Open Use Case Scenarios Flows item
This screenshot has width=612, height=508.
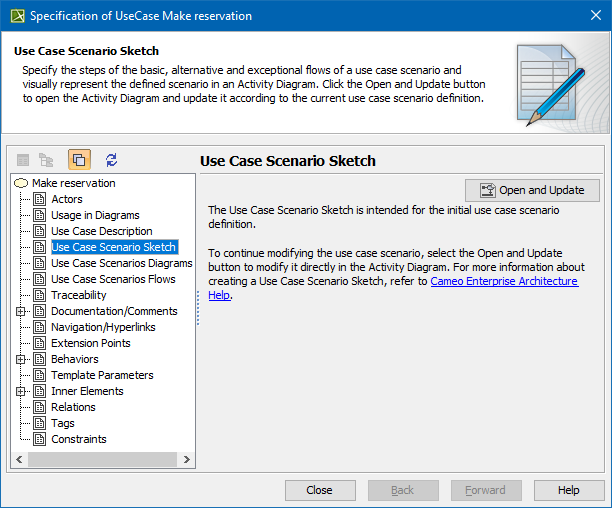(113, 279)
